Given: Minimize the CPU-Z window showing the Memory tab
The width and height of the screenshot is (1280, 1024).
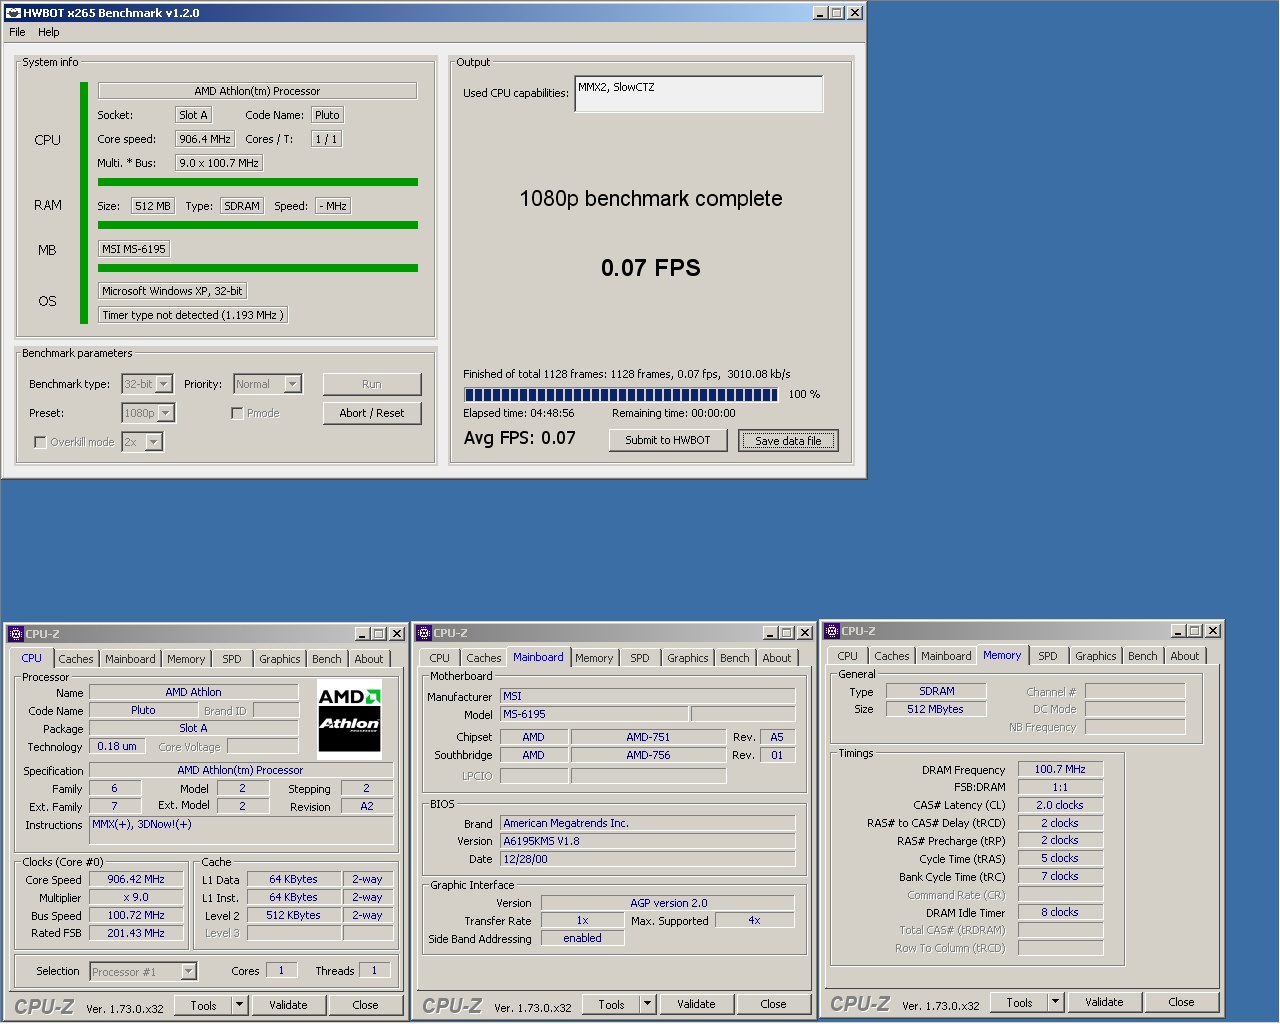Looking at the screenshot, I should (1178, 631).
